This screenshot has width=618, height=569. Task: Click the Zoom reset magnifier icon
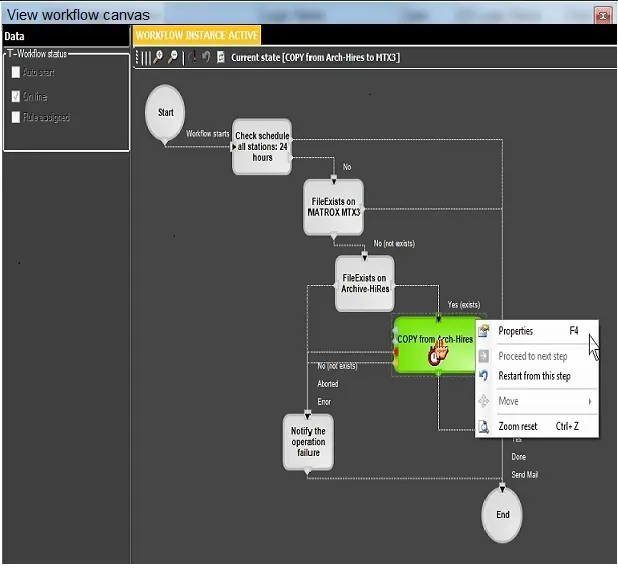point(484,426)
